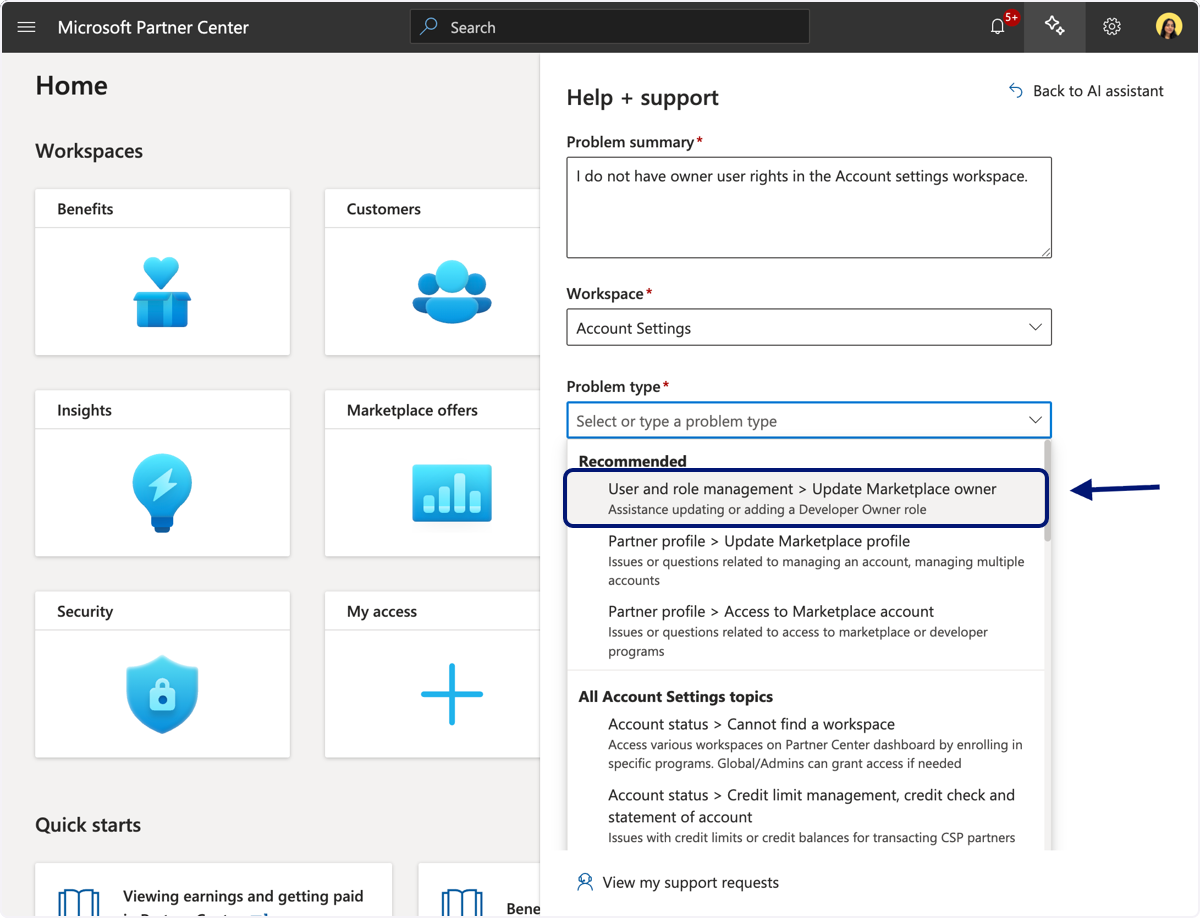This screenshot has width=1200, height=918.
Task: Select Cannot find a workspace option
Action: point(806,743)
